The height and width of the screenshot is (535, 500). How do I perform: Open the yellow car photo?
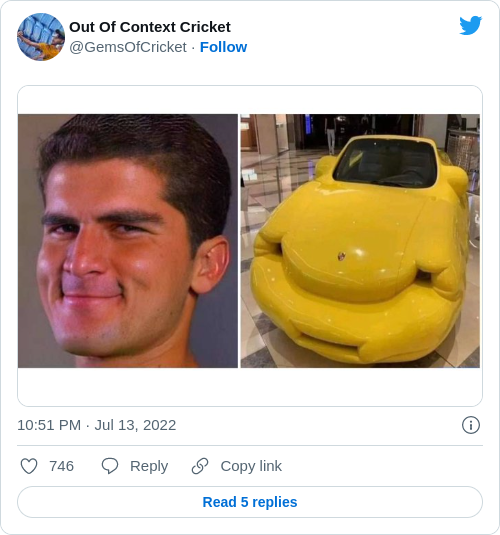tap(360, 241)
